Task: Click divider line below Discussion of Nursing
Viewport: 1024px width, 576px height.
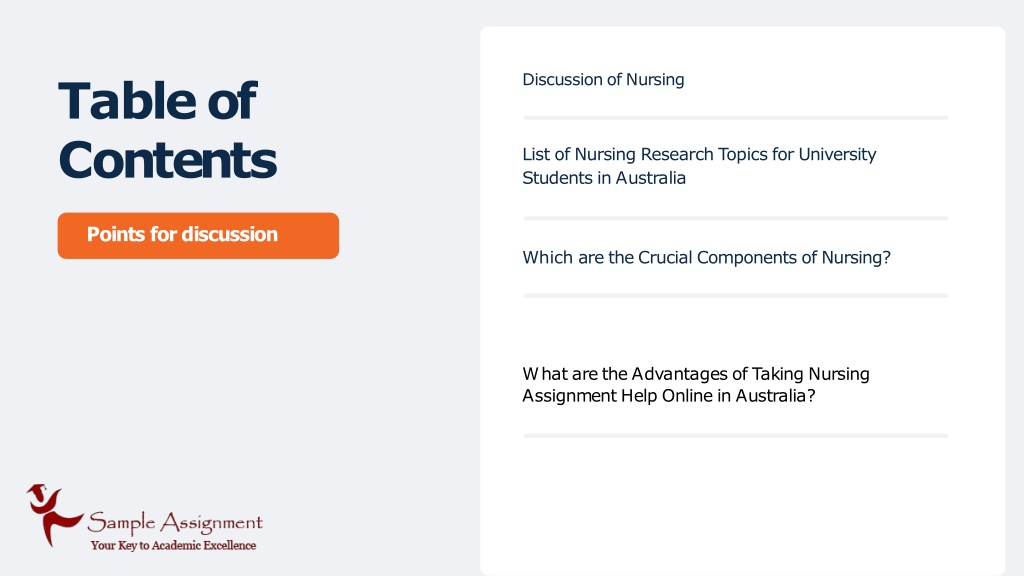Action: [x=735, y=118]
